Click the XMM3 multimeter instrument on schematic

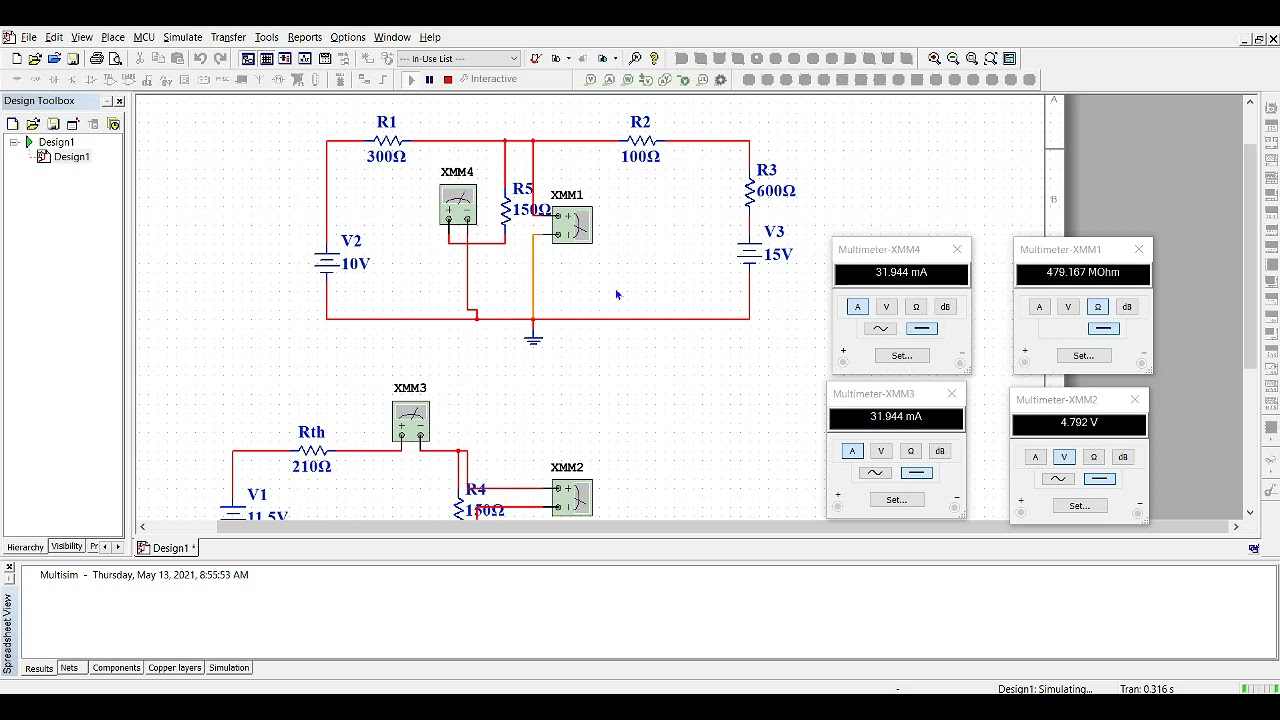(411, 421)
